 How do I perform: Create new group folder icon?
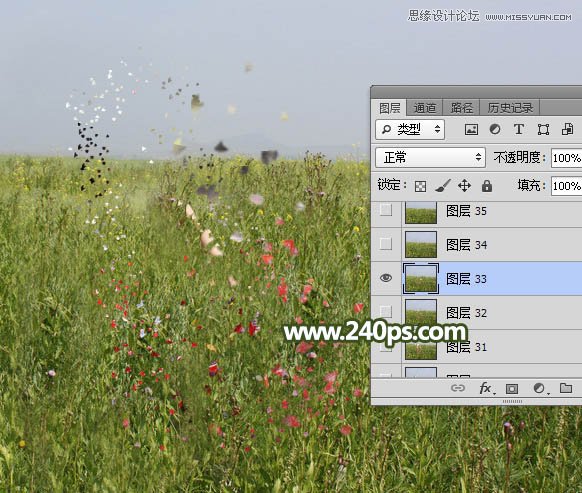(566, 388)
